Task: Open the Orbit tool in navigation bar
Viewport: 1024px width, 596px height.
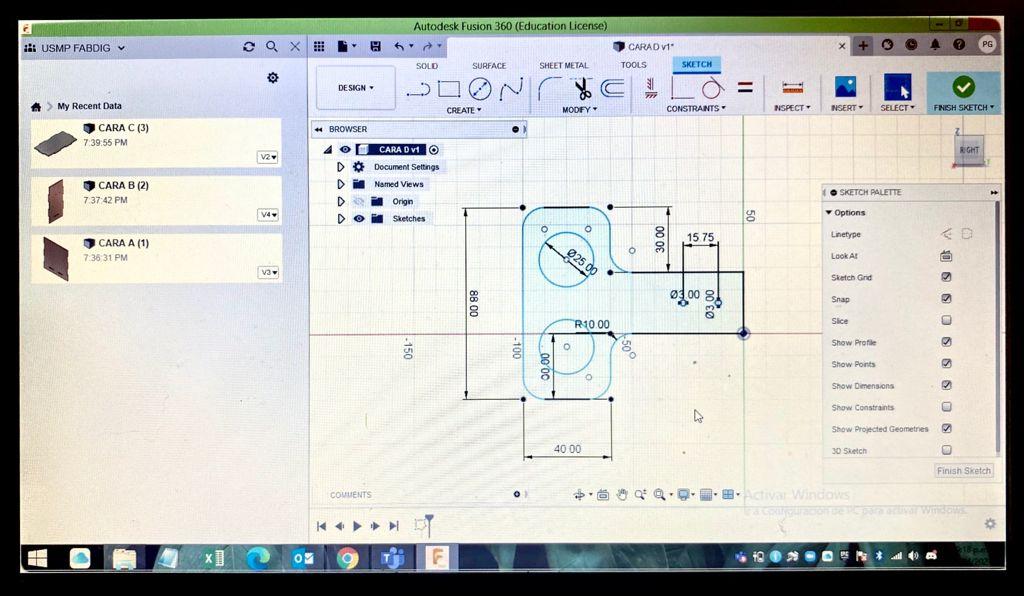Action: pos(579,495)
